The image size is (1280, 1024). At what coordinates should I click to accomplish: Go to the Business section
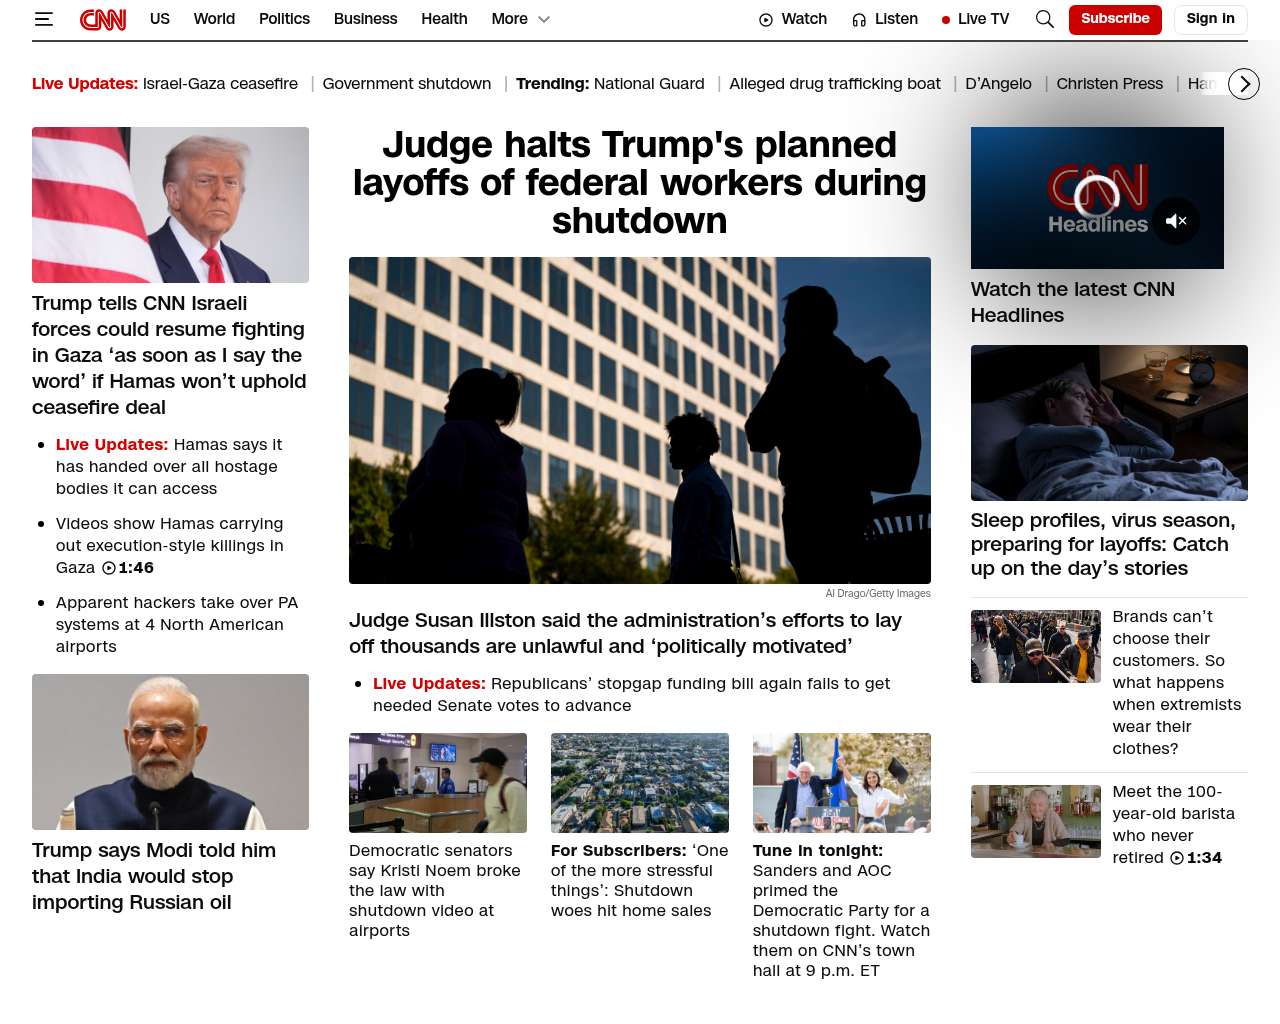tap(365, 19)
